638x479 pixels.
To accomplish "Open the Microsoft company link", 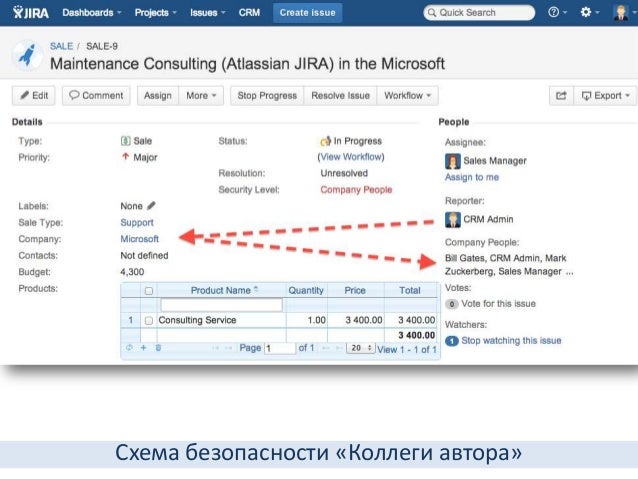I will click(140, 239).
